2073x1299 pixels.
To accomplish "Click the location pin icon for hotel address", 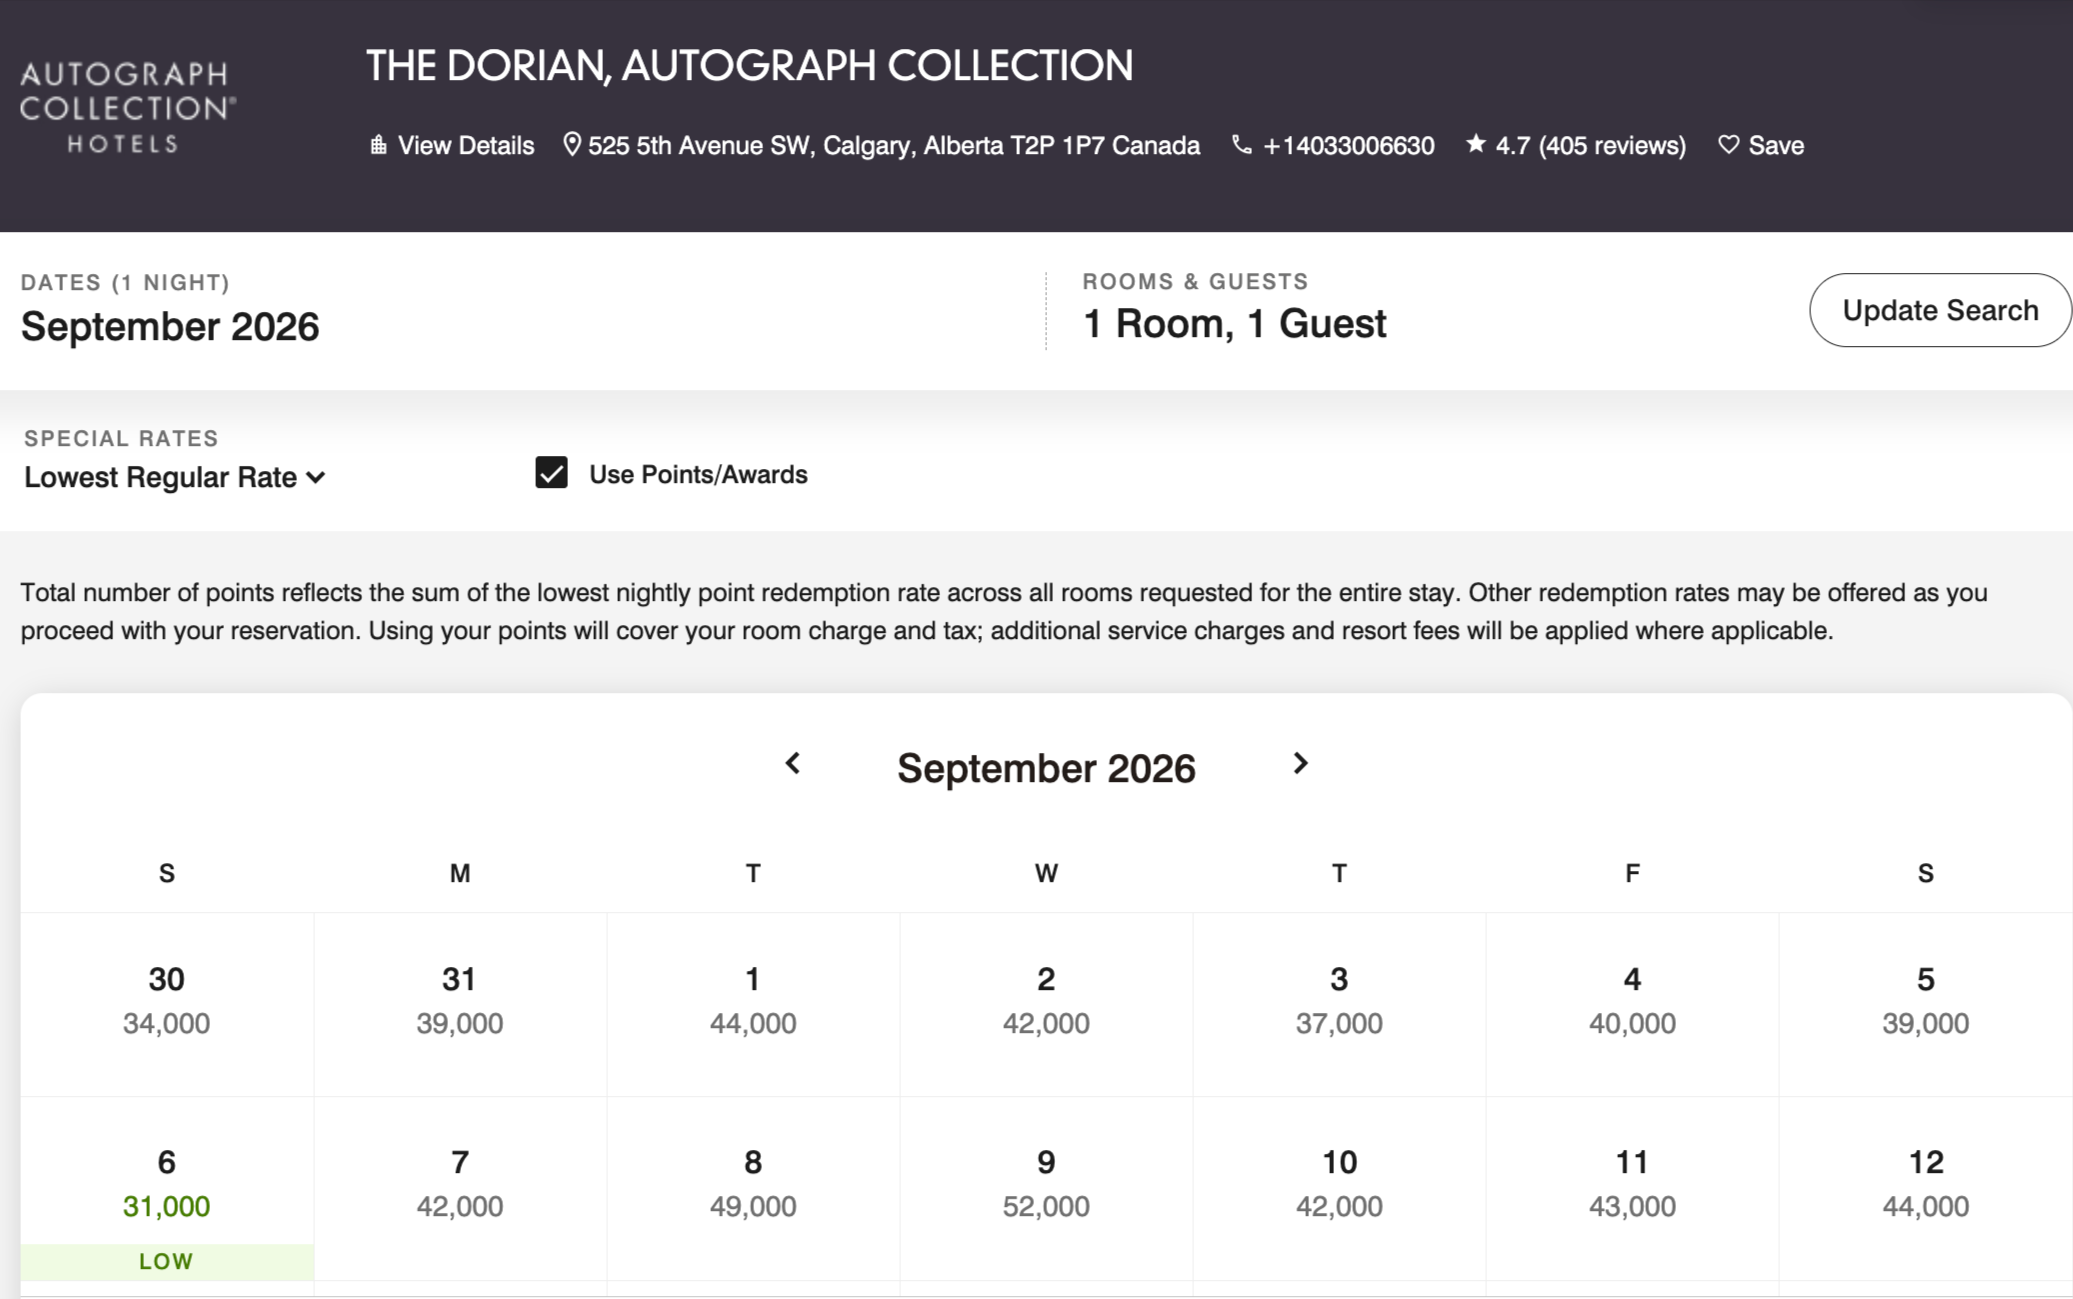I will point(573,145).
